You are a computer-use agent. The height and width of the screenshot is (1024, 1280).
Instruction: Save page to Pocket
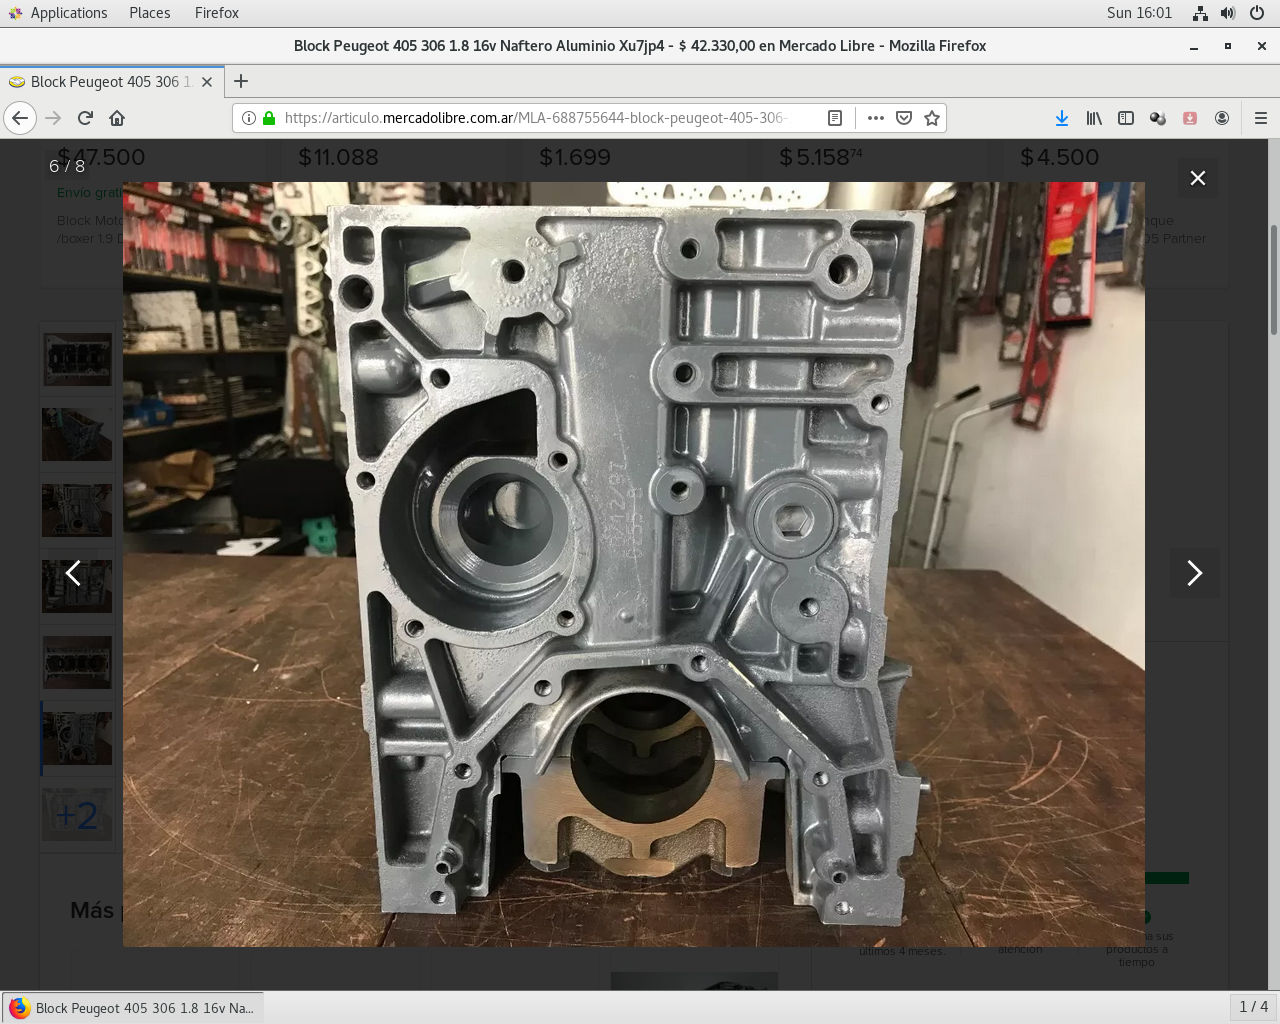pos(904,118)
